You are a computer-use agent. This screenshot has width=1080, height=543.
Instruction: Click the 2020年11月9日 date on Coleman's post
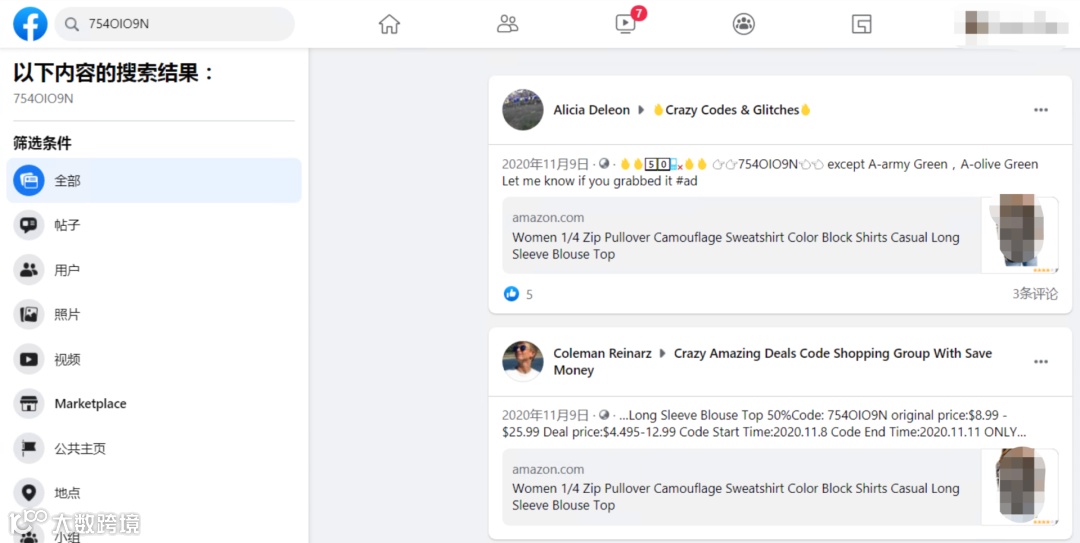coord(546,416)
